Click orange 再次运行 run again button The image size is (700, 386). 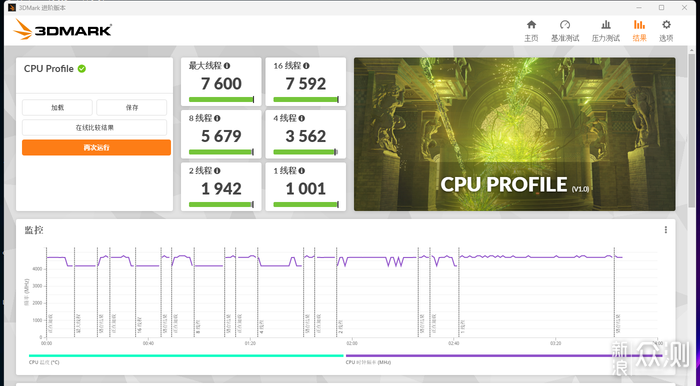coord(96,148)
